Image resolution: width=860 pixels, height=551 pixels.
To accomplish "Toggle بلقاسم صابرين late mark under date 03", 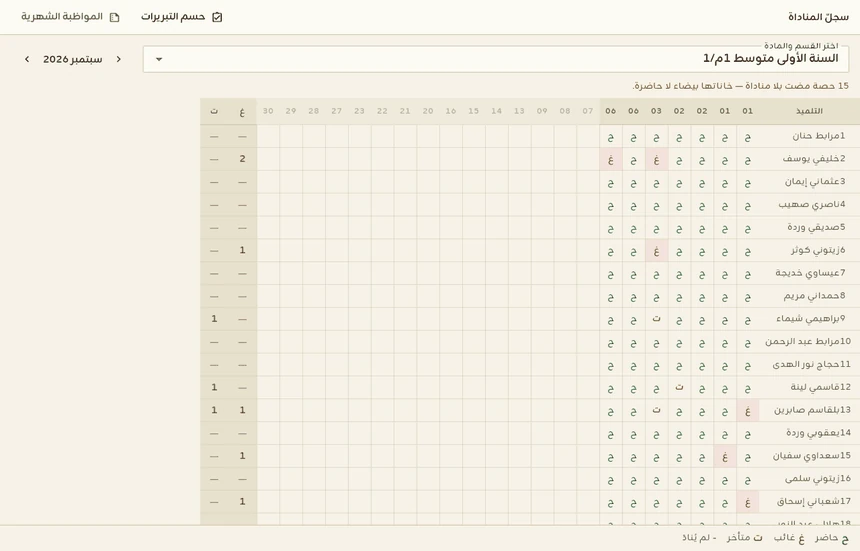I will click(657, 411).
